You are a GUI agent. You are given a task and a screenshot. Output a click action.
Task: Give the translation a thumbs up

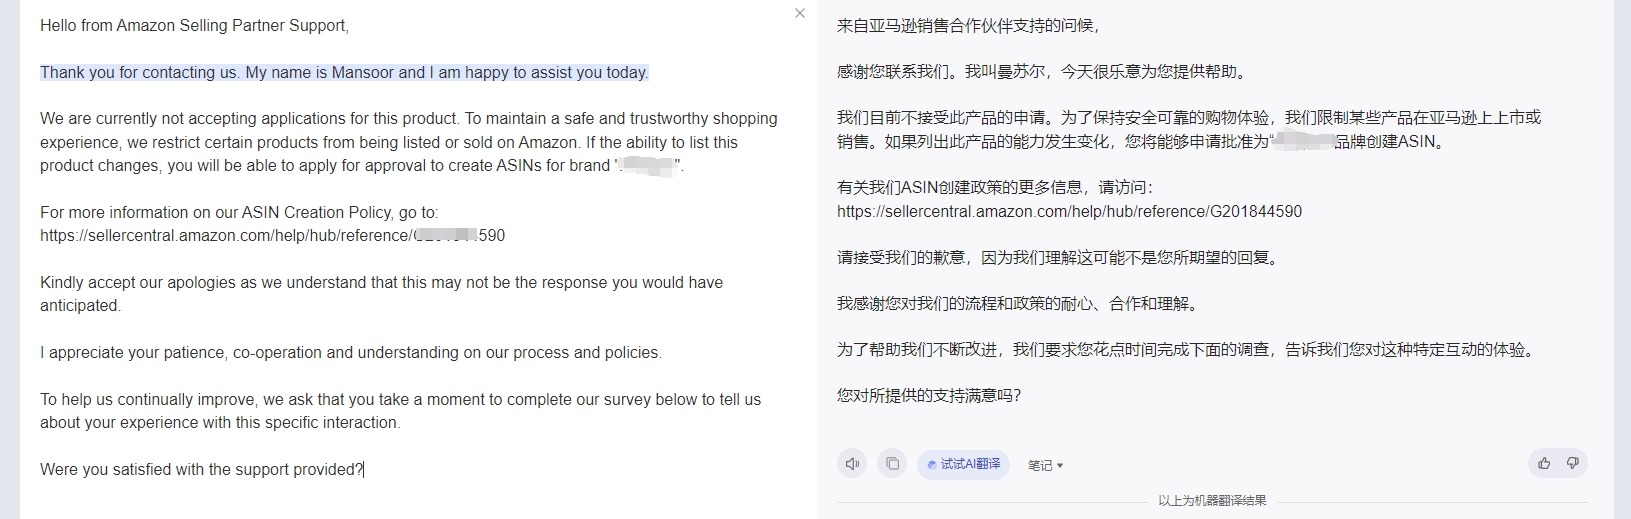coord(1544,464)
